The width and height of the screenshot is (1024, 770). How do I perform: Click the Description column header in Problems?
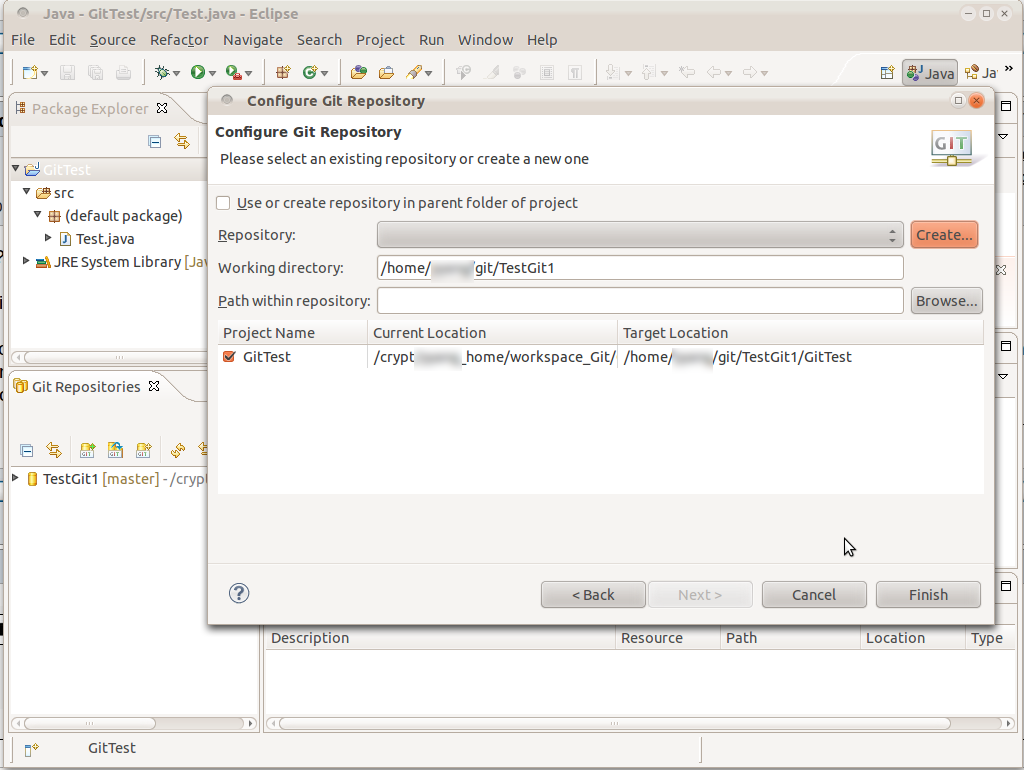pos(440,638)
